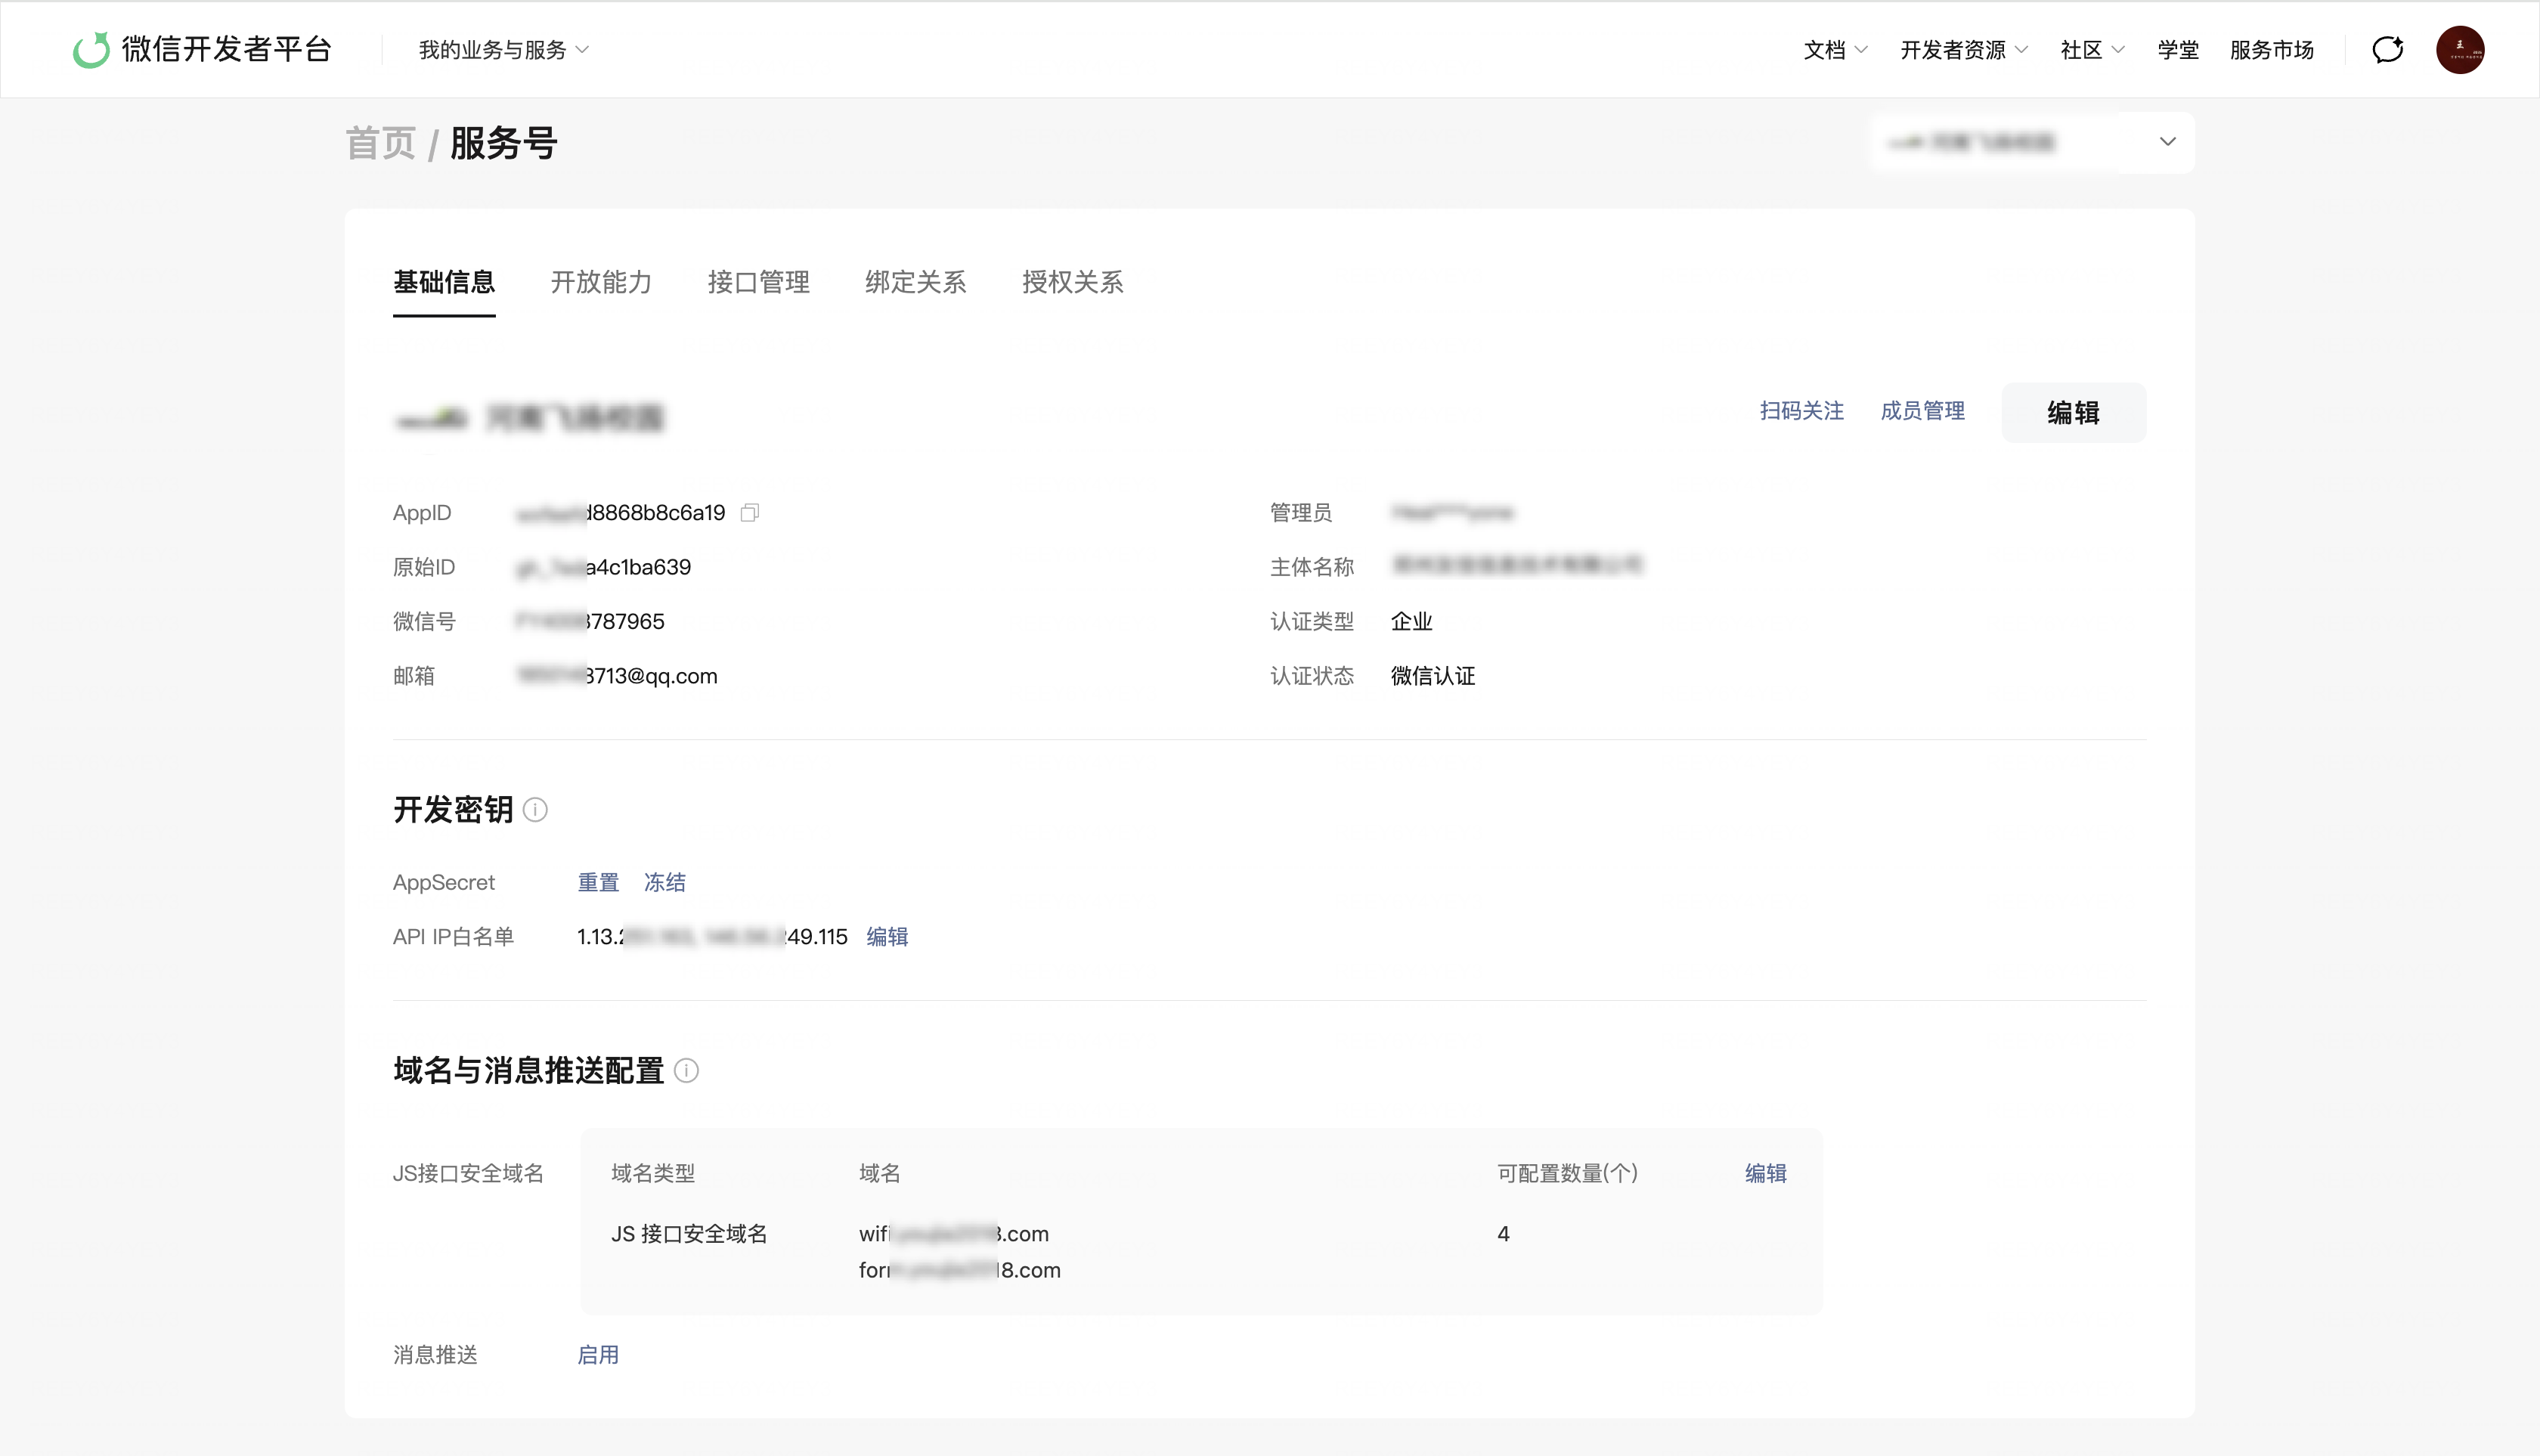2540x1456 pixels.
Task: Open the message notification icon
Action: click(2388, 49)
